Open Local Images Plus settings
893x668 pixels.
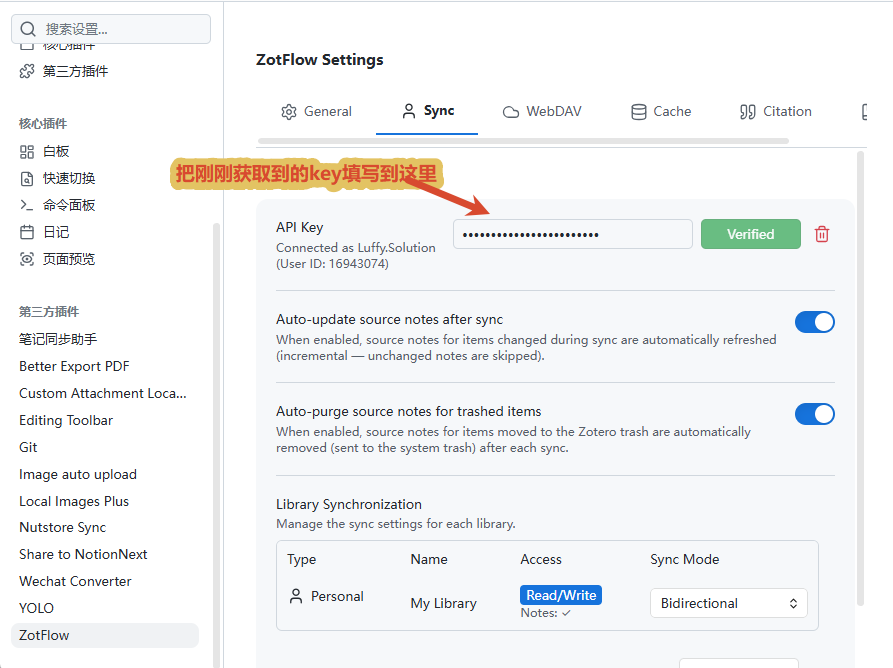[74, 501]
